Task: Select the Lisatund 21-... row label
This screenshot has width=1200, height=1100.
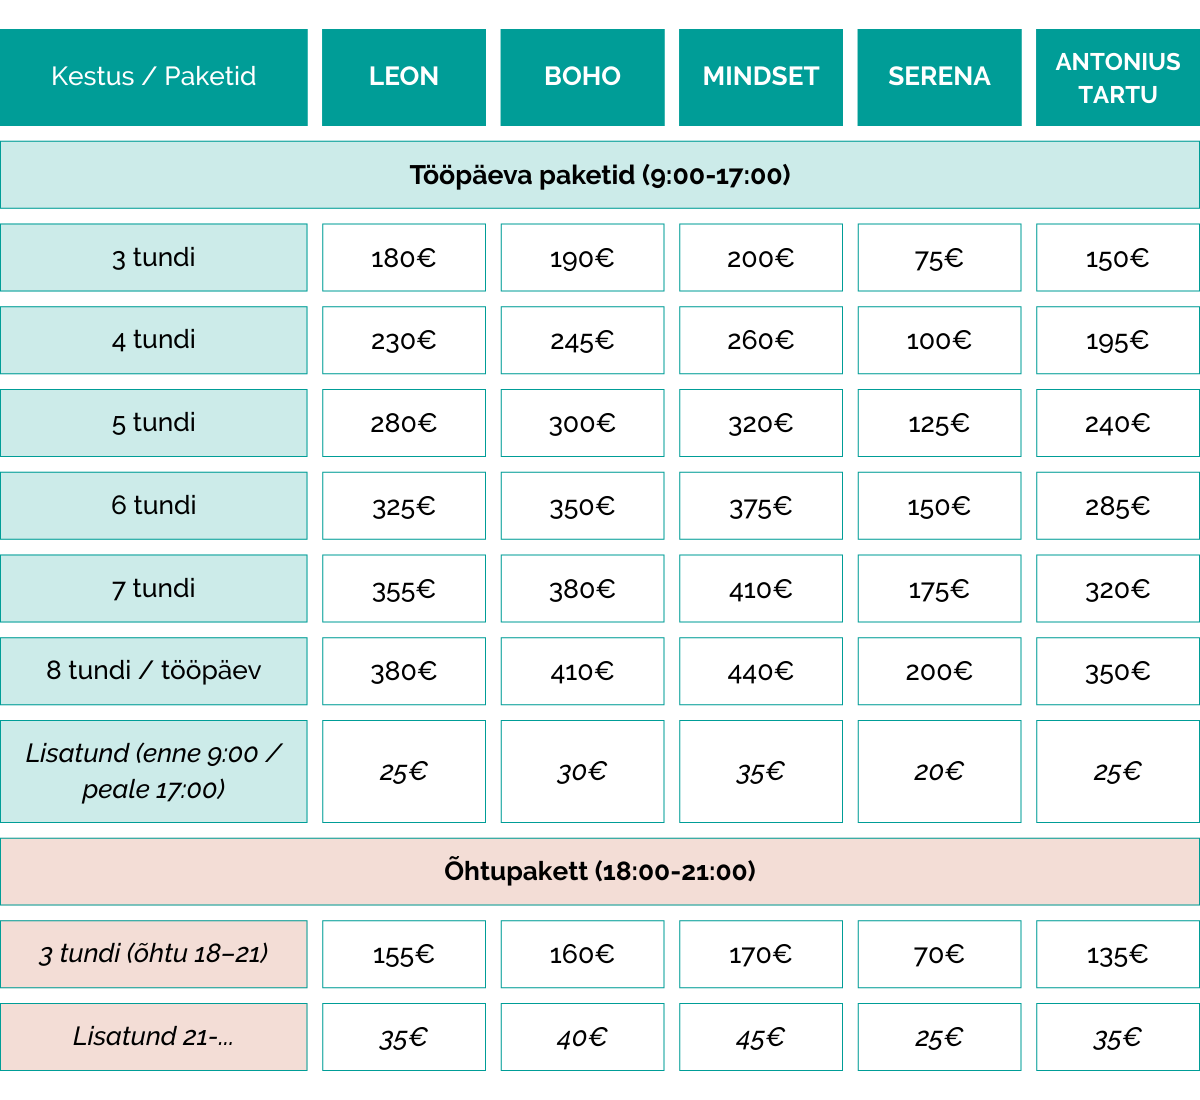Action: [154, 1037]
